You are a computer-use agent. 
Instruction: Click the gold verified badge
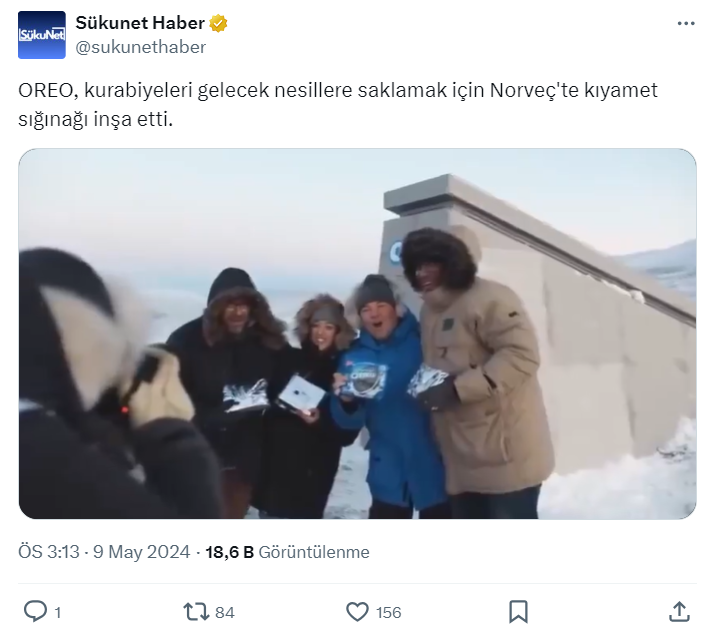218,23
